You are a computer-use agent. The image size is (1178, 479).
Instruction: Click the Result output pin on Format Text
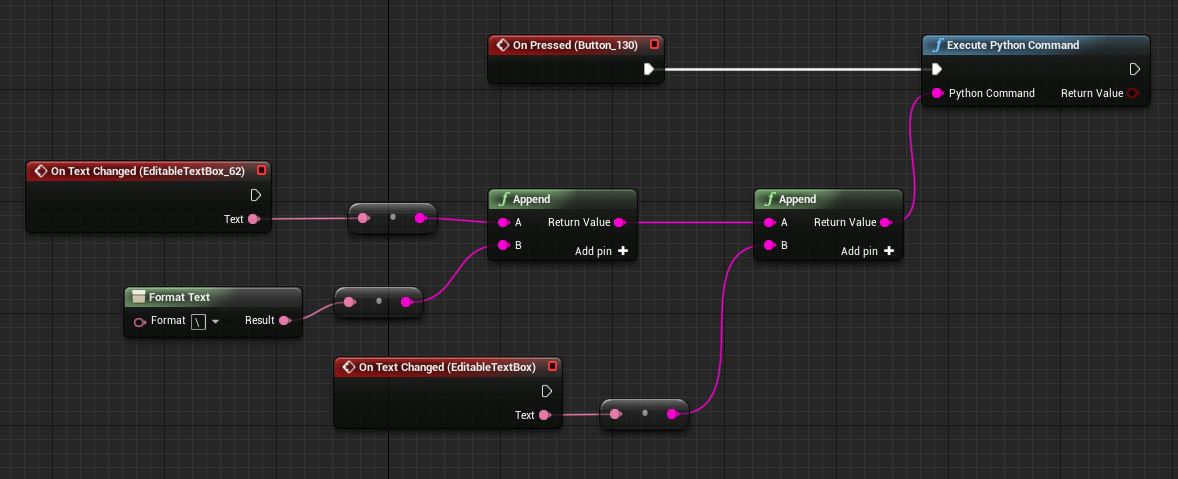(284, 321)
